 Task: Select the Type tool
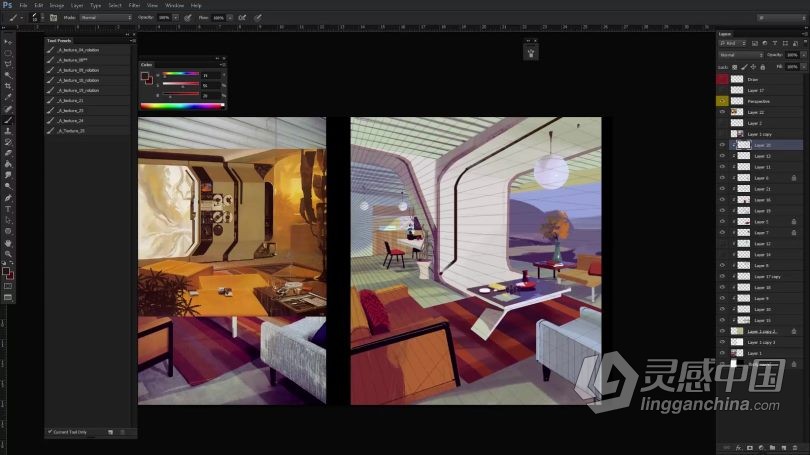[x=8, y=209]
